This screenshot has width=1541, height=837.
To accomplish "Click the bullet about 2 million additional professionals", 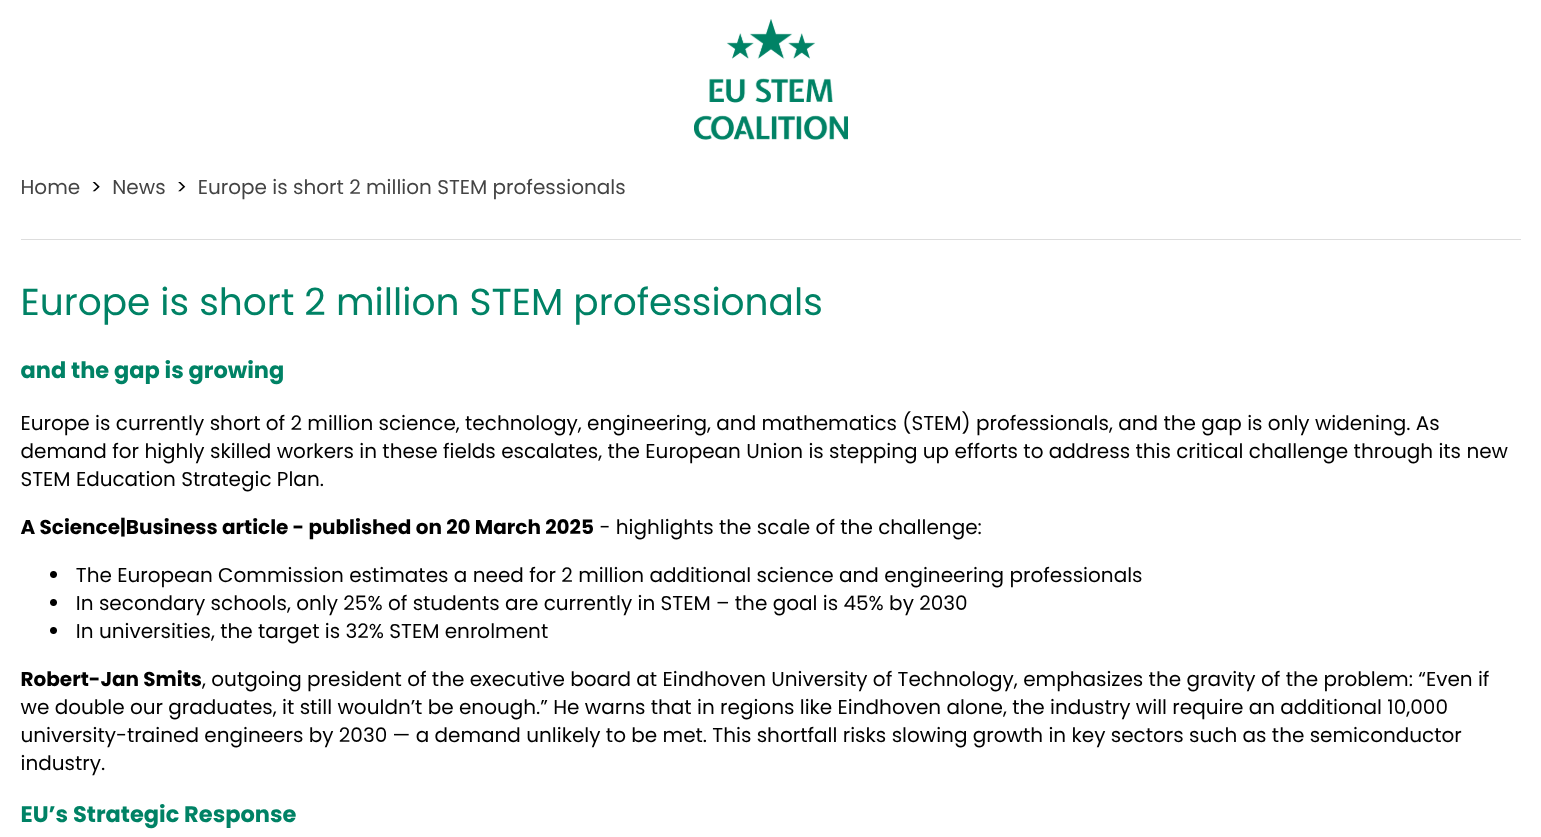I will [x=609, y=575].
